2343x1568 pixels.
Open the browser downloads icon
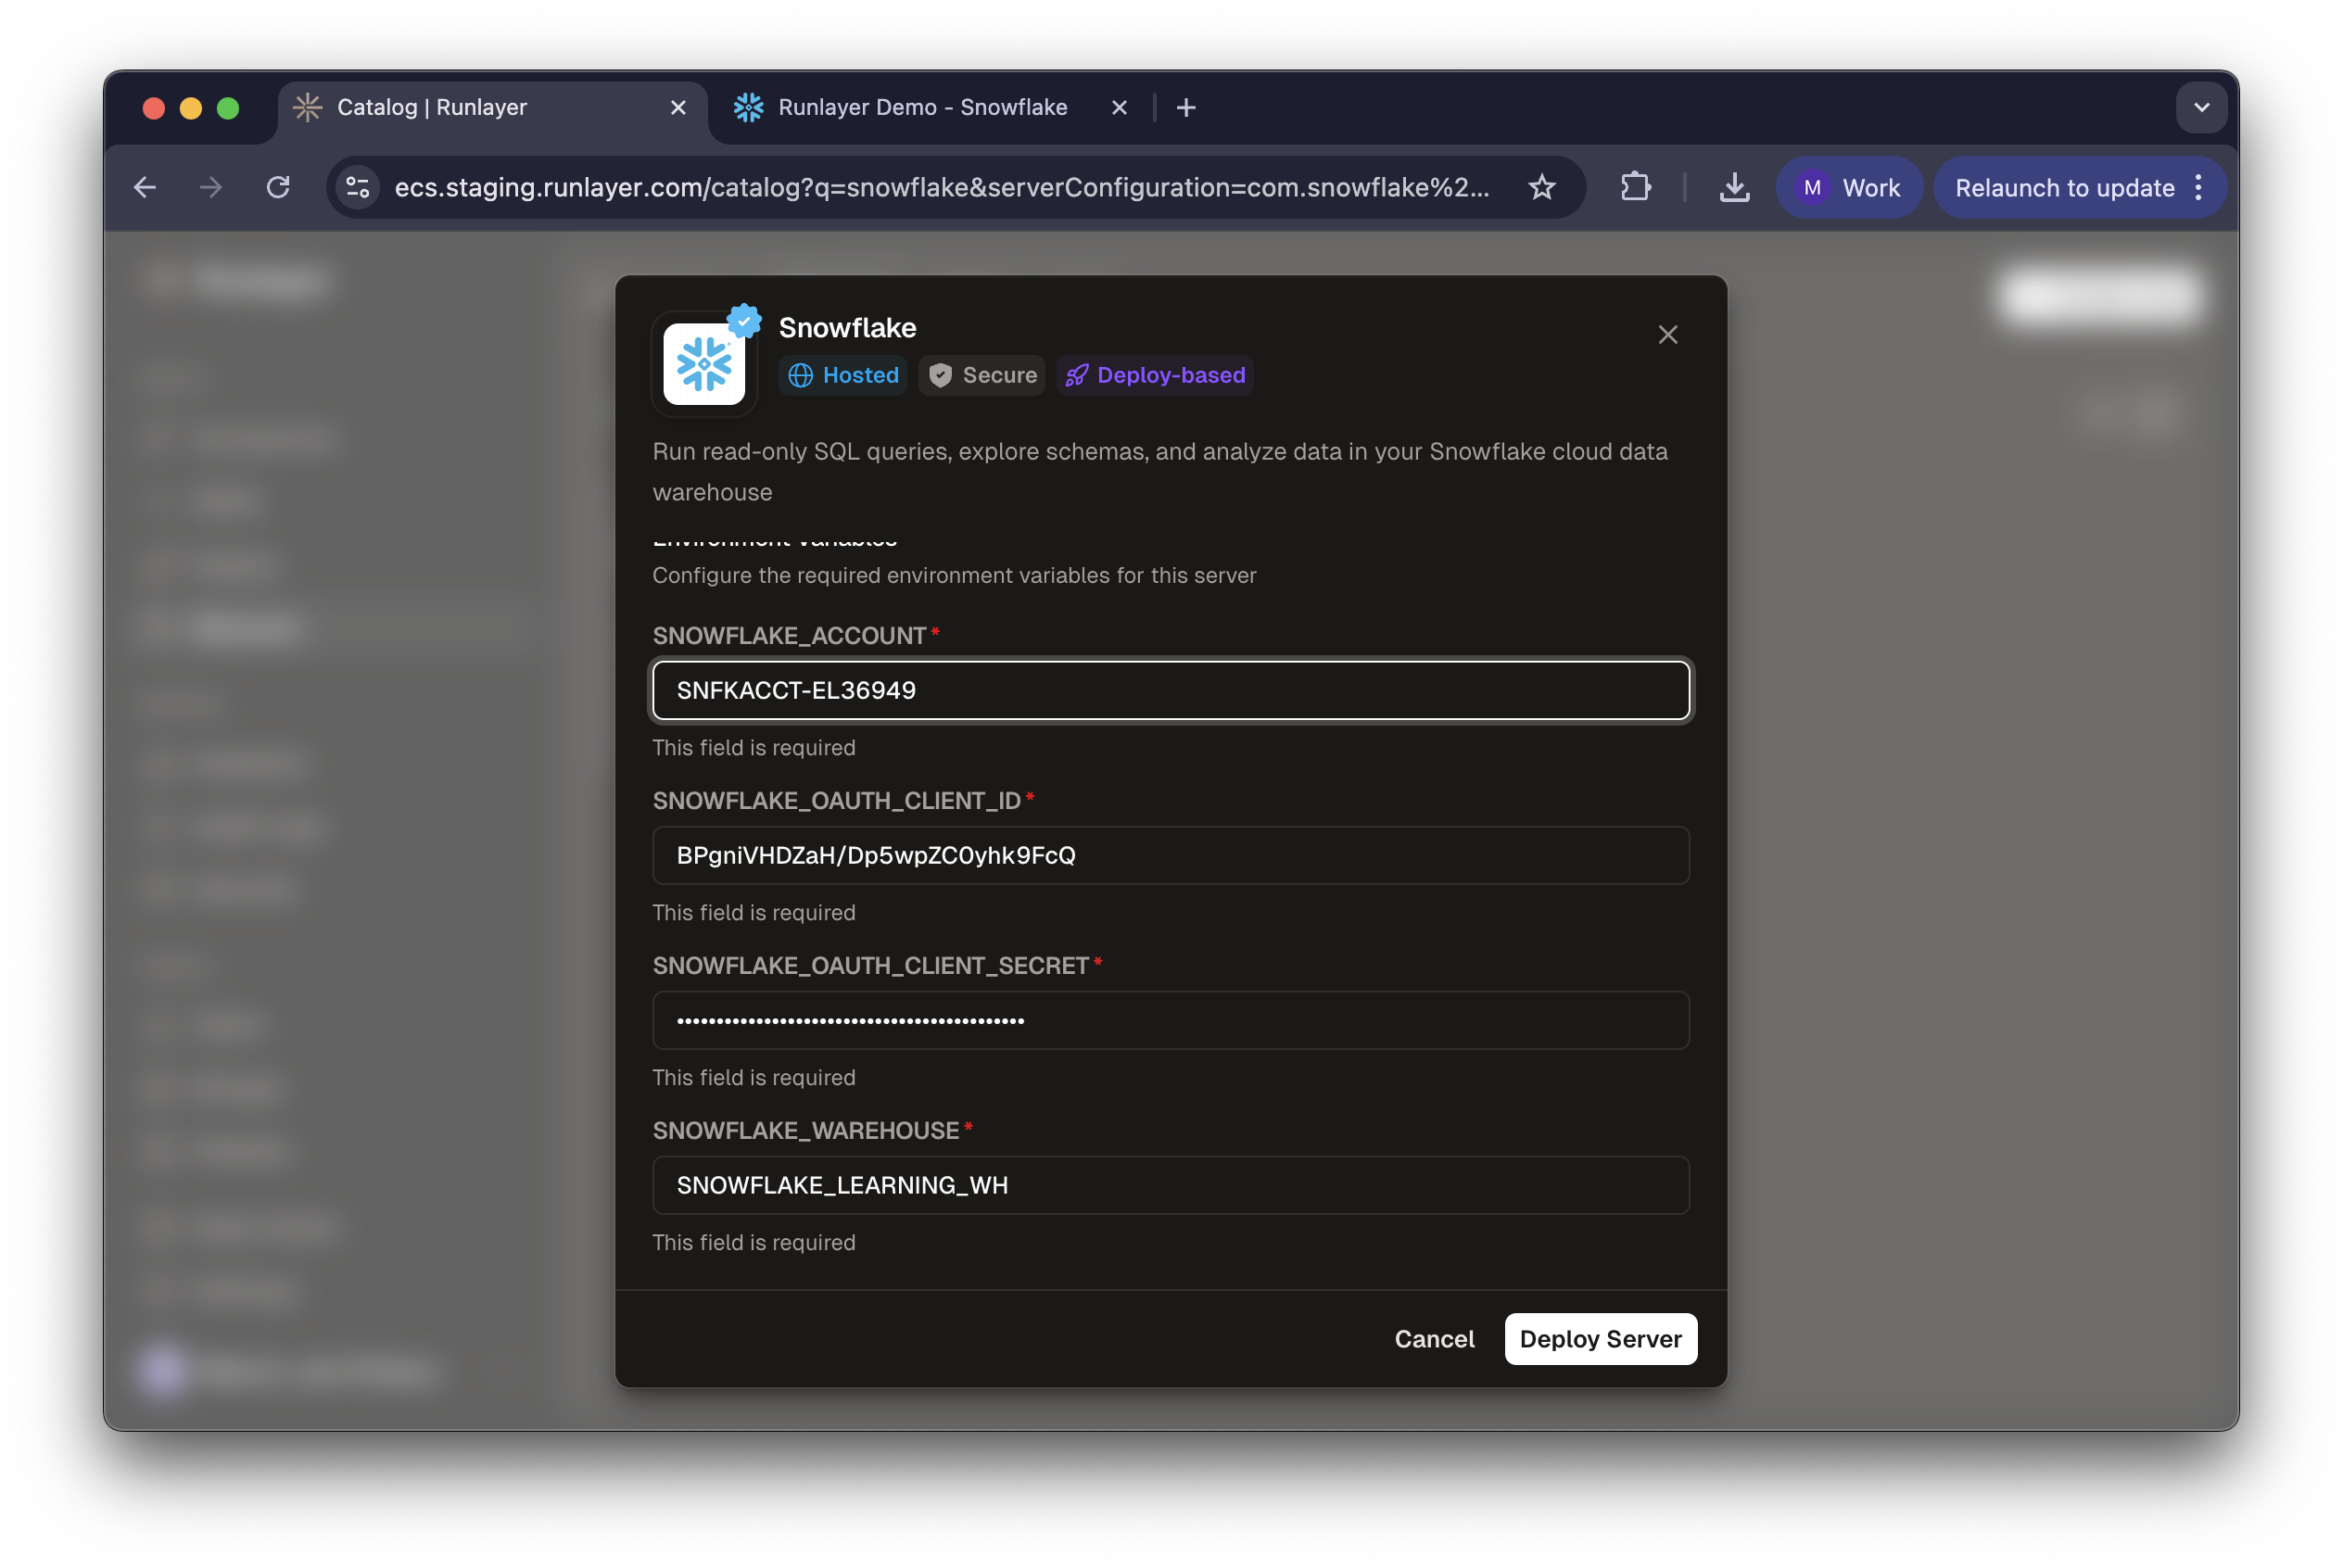pyautogui.click(x=1734, y=187)
